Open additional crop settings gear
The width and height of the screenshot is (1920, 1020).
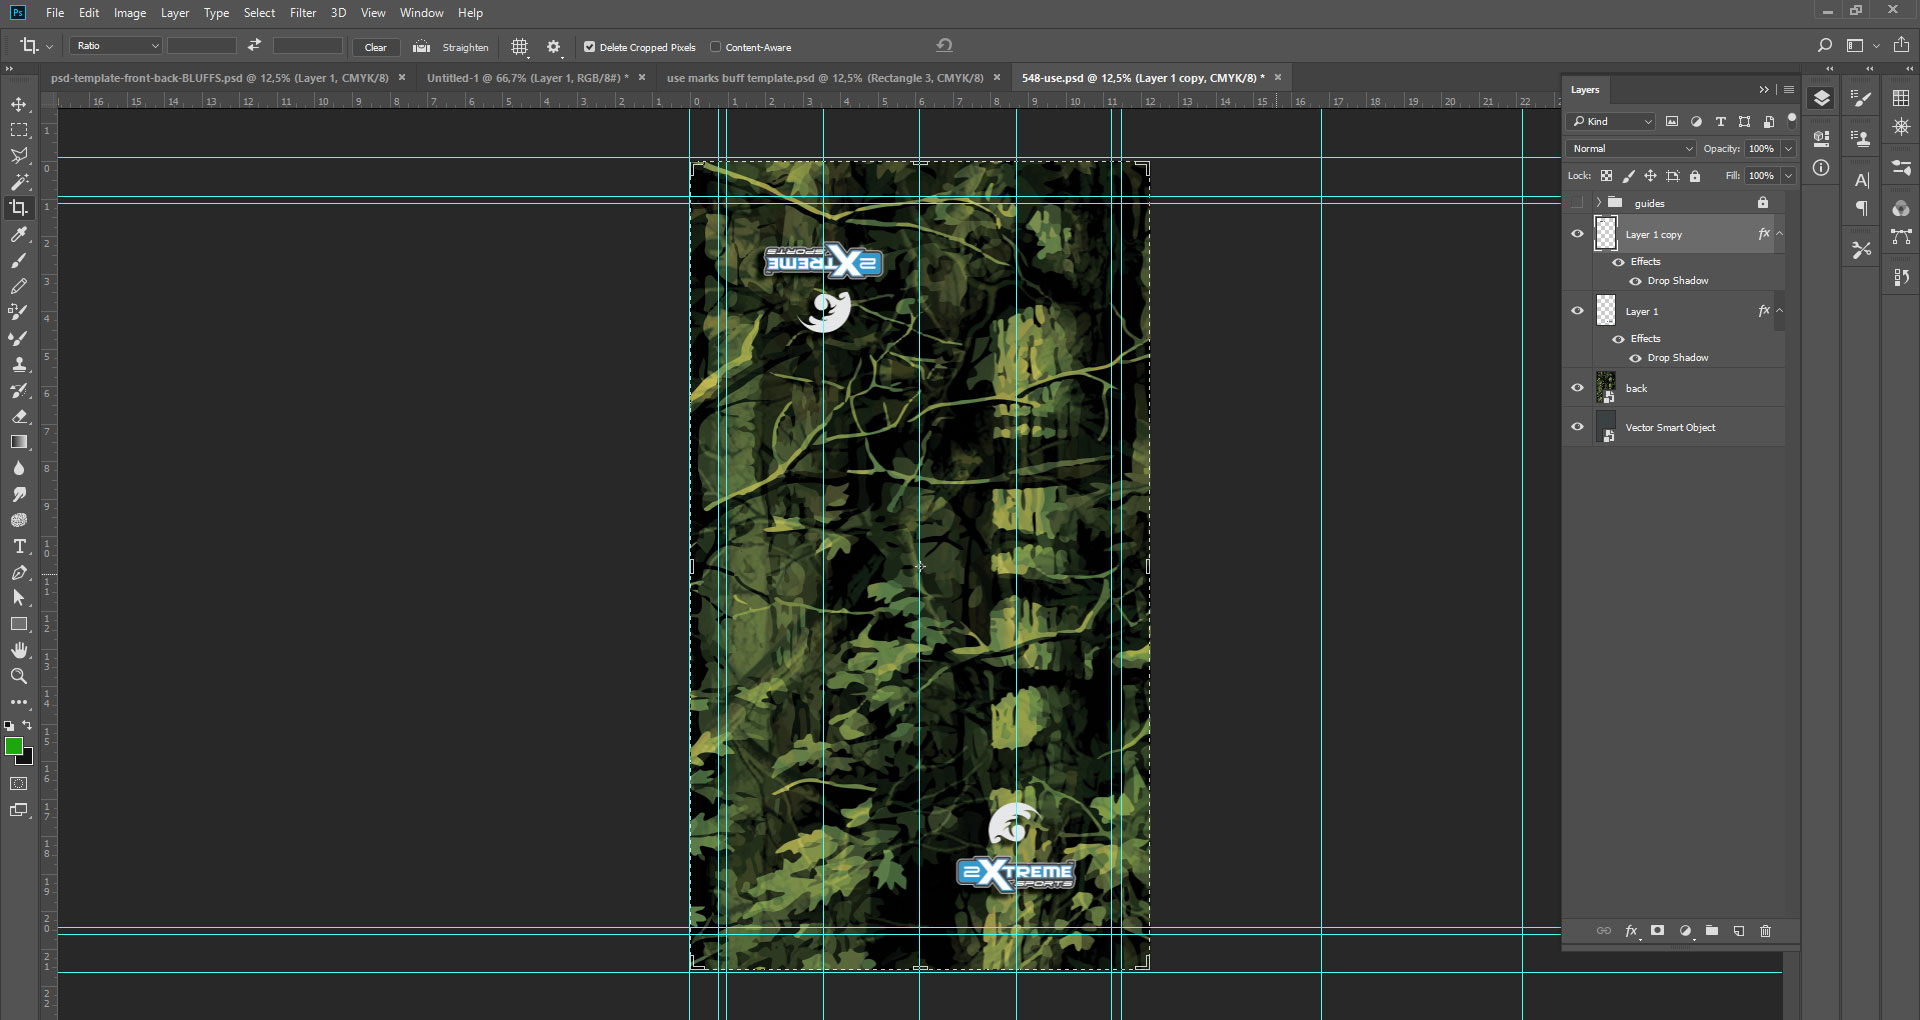pyautogui.click(x=554, y=47)
